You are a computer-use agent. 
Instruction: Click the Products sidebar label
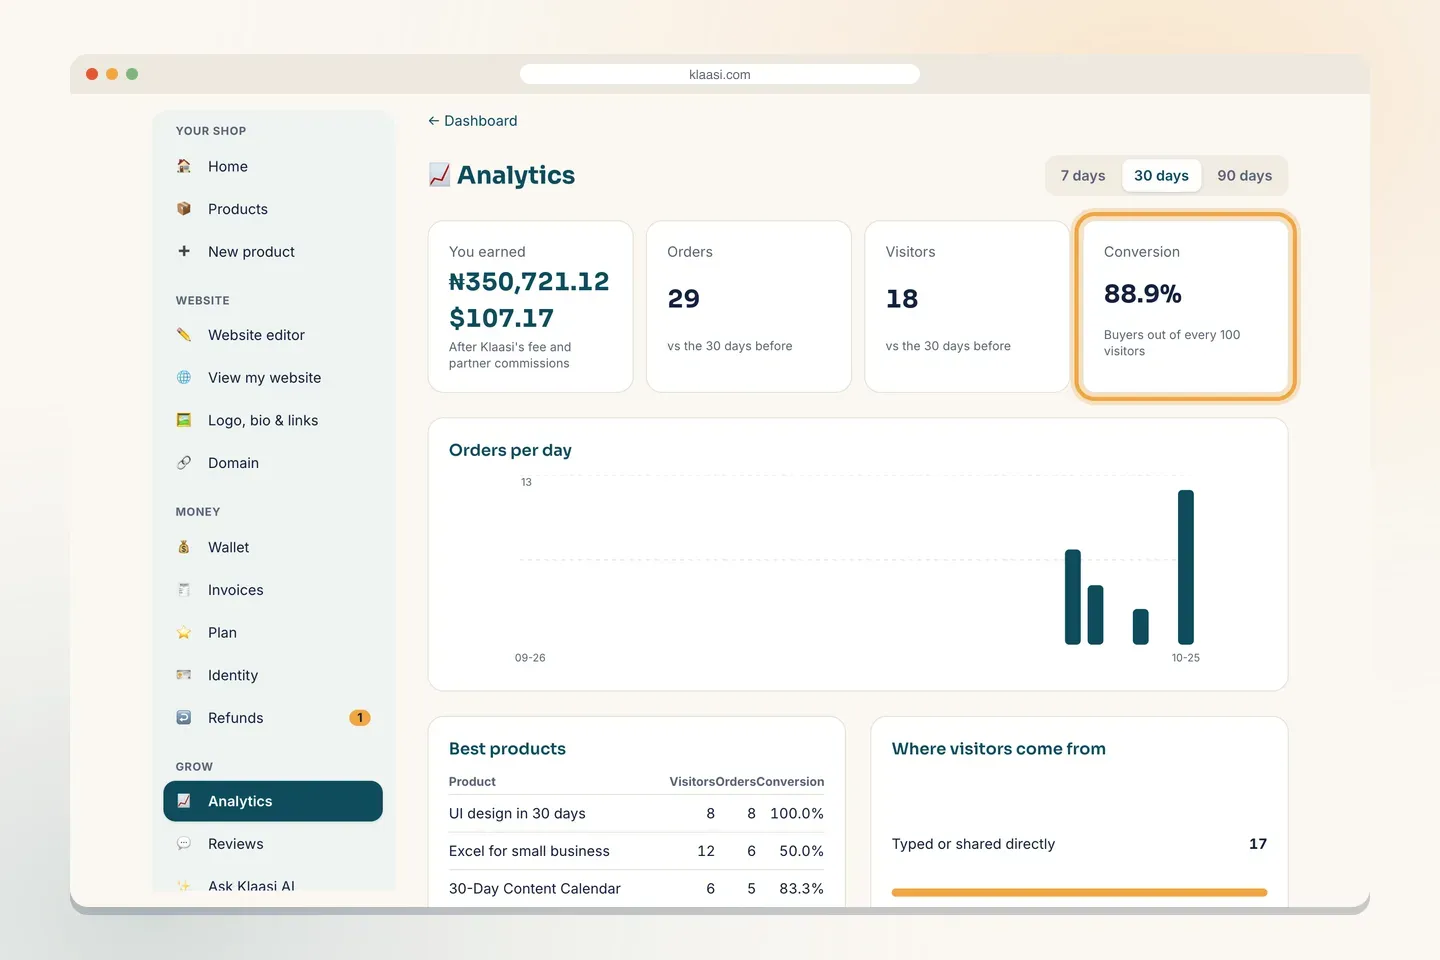(x=238, y=209)
